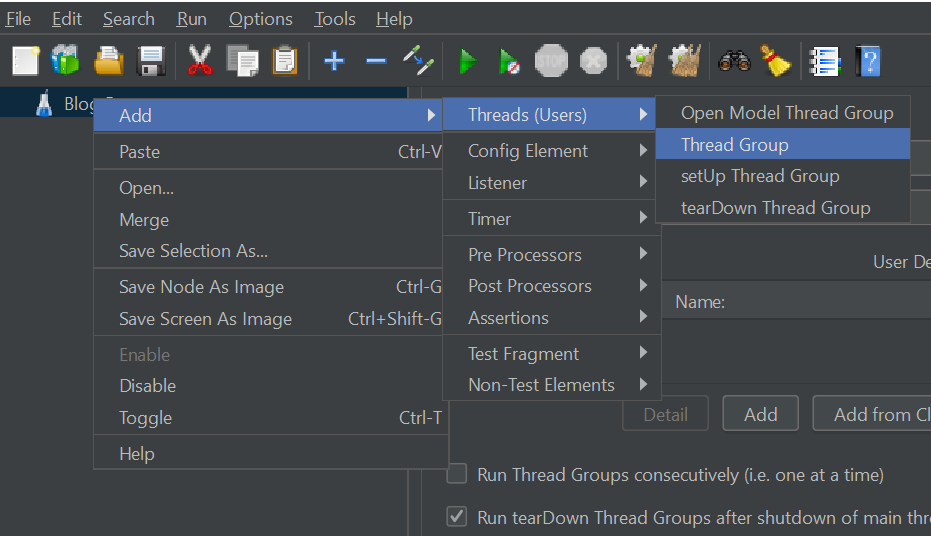Select the test plan flask icon in tree
931x536 pixels.
click(x=44, y=104)
